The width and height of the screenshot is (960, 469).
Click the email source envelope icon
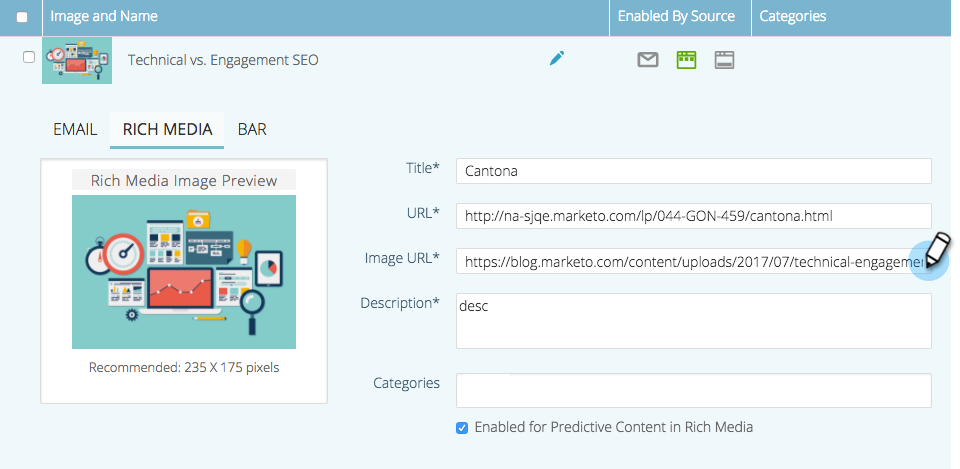[x=648, y=60]
